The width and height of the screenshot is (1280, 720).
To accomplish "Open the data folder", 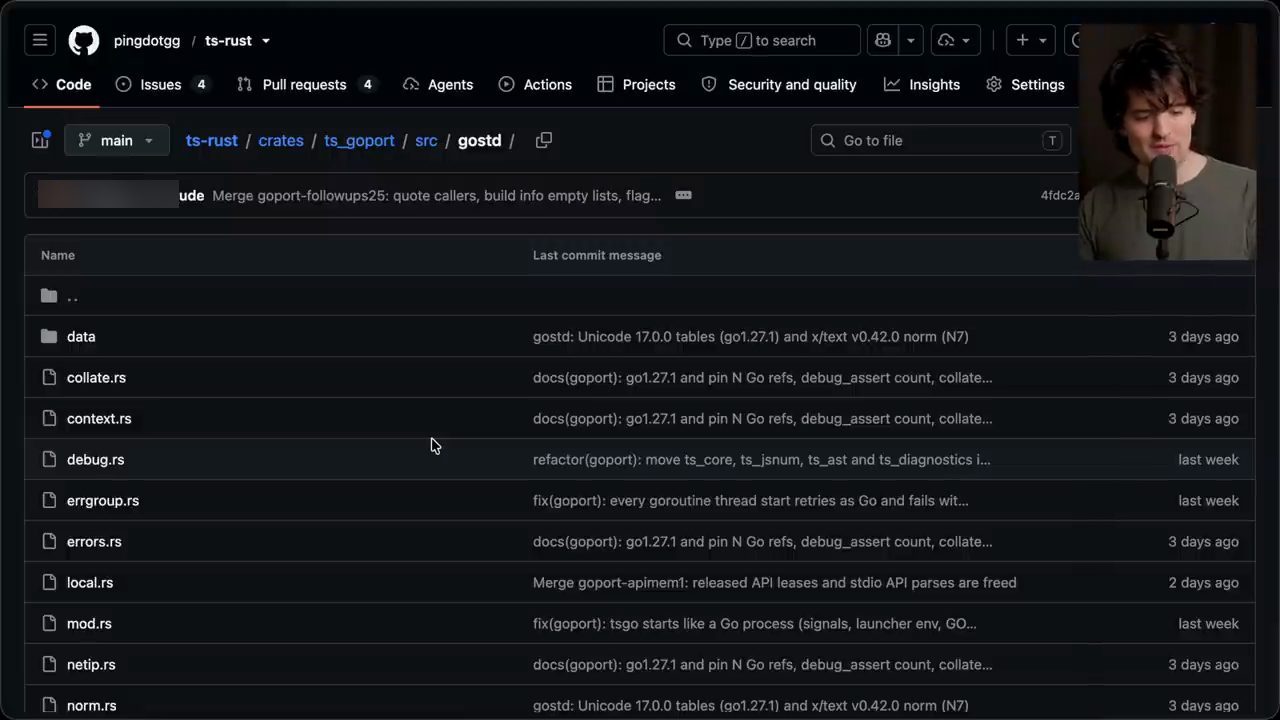I will 81,336.
